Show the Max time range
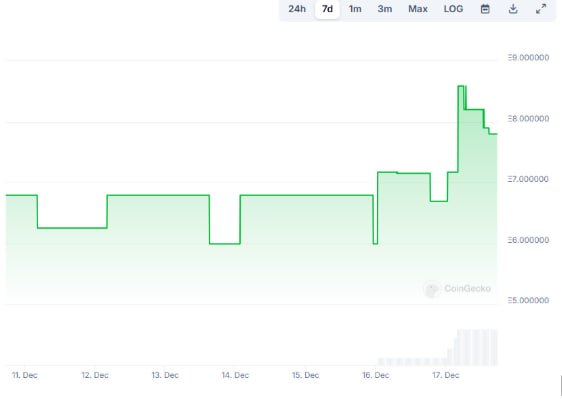The image size is (562, 399). [418, 9]
